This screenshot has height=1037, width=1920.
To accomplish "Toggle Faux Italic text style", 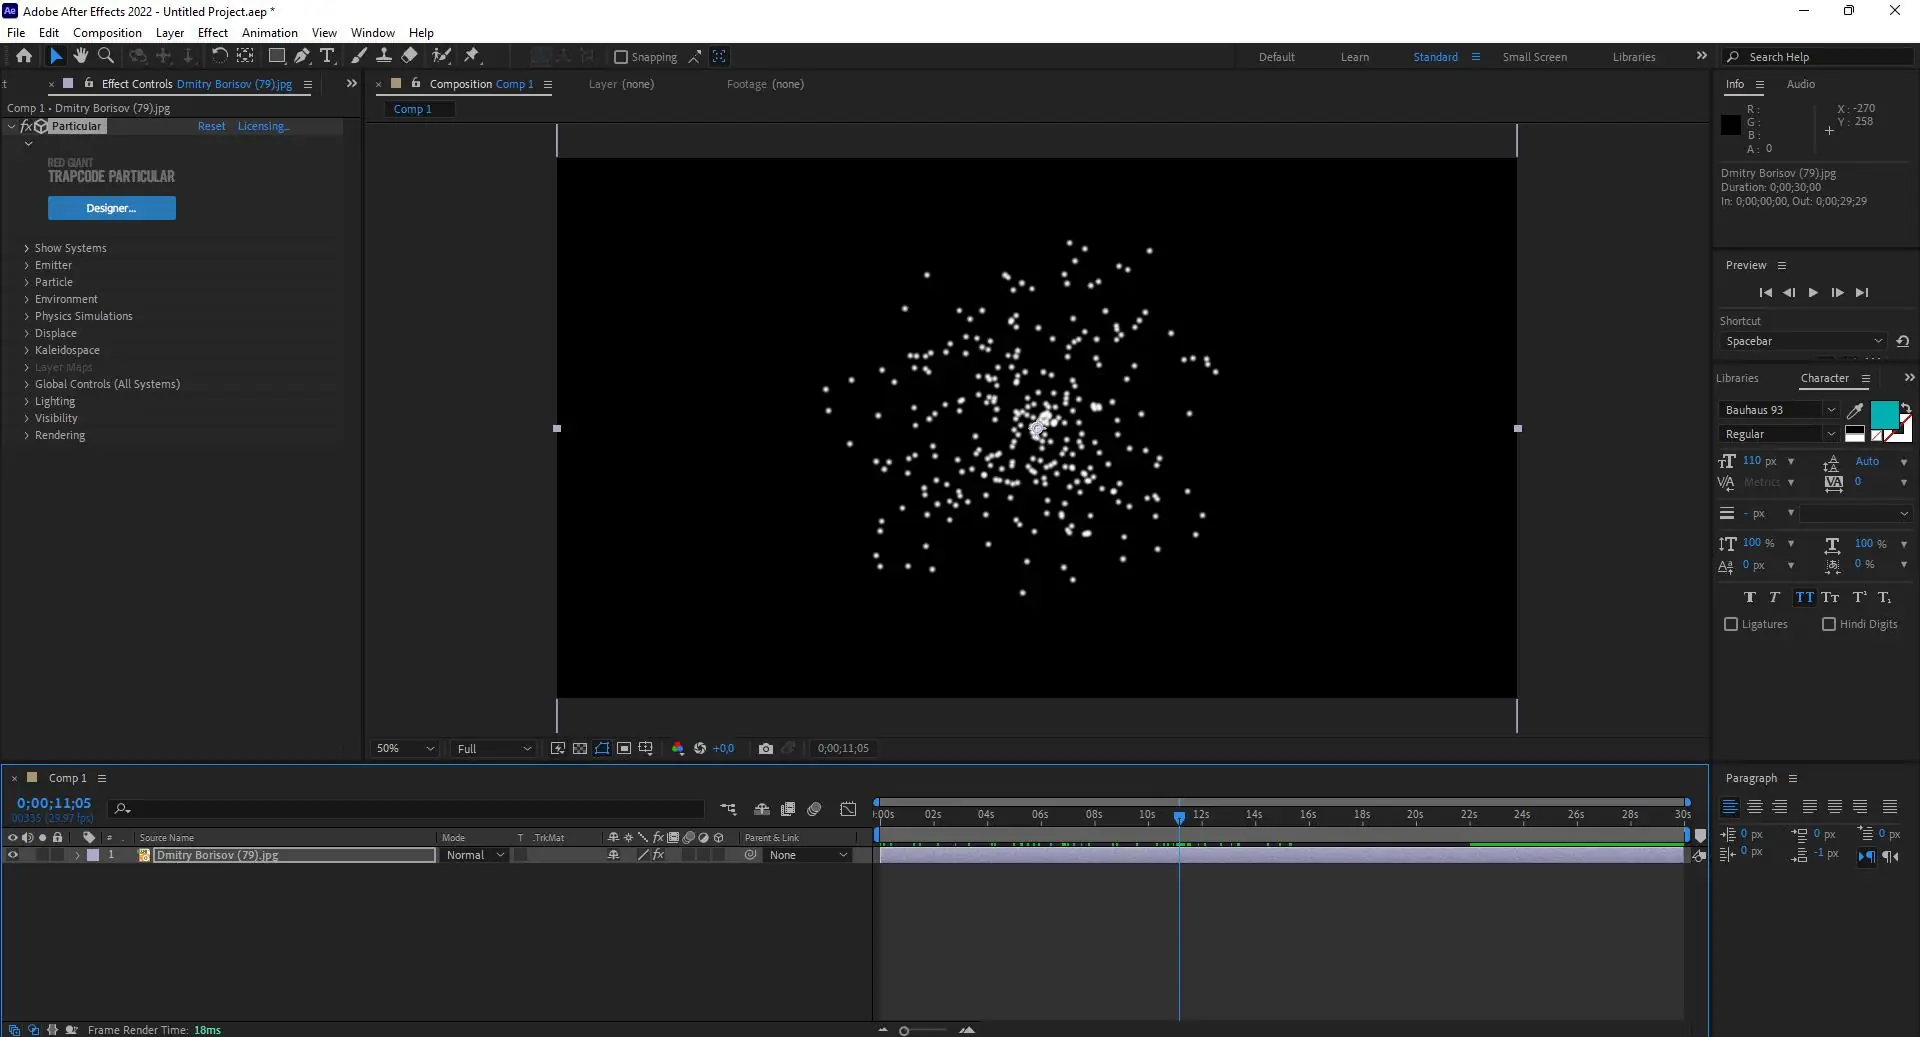I will point(1775,597).
